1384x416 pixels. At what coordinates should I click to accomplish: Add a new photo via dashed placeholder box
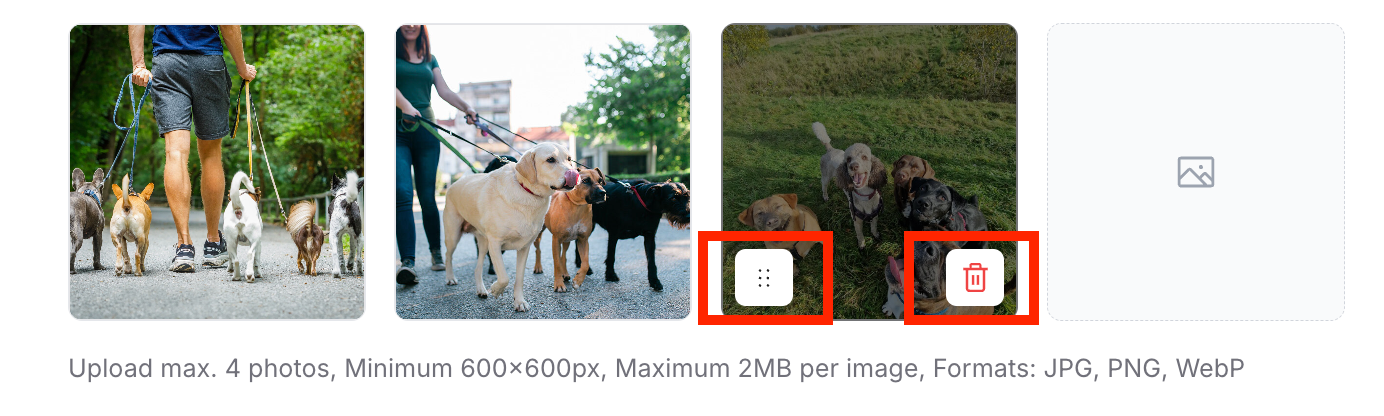1196,172
